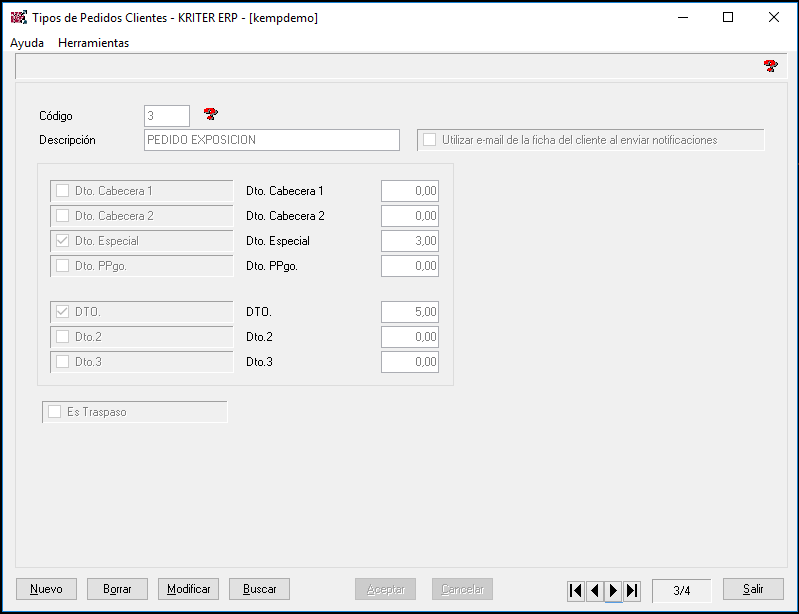The image size is (799, 614).
Task: Click the Dto.3 value field
Action: point(410,361)
